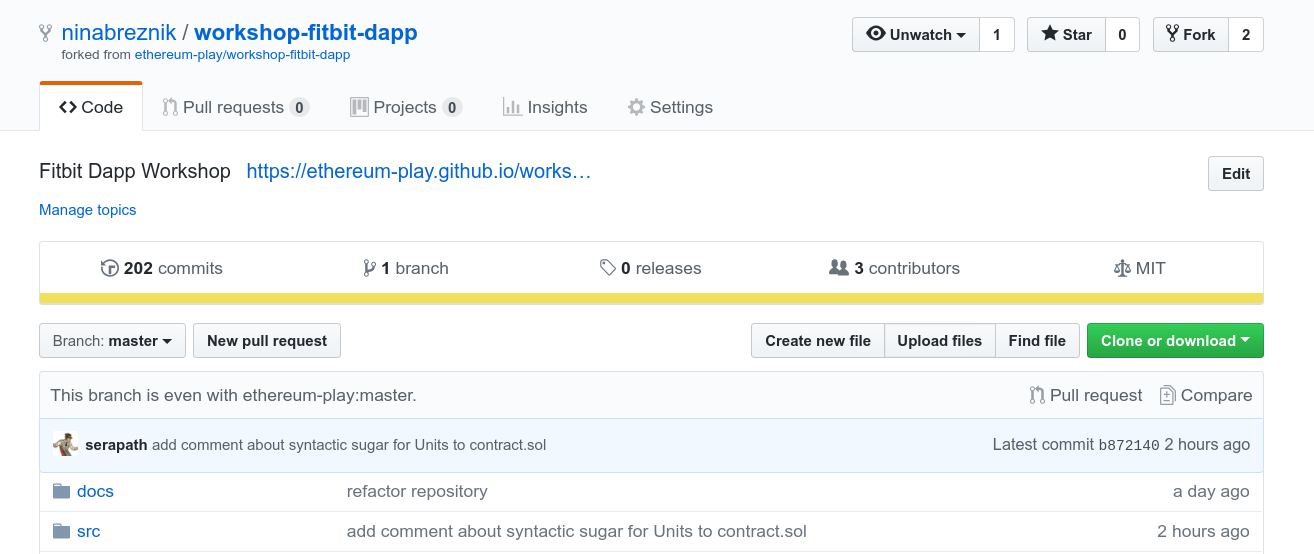Switch to the Pull requests tab
The image size is (1314, 554).
tap(235, 107)
